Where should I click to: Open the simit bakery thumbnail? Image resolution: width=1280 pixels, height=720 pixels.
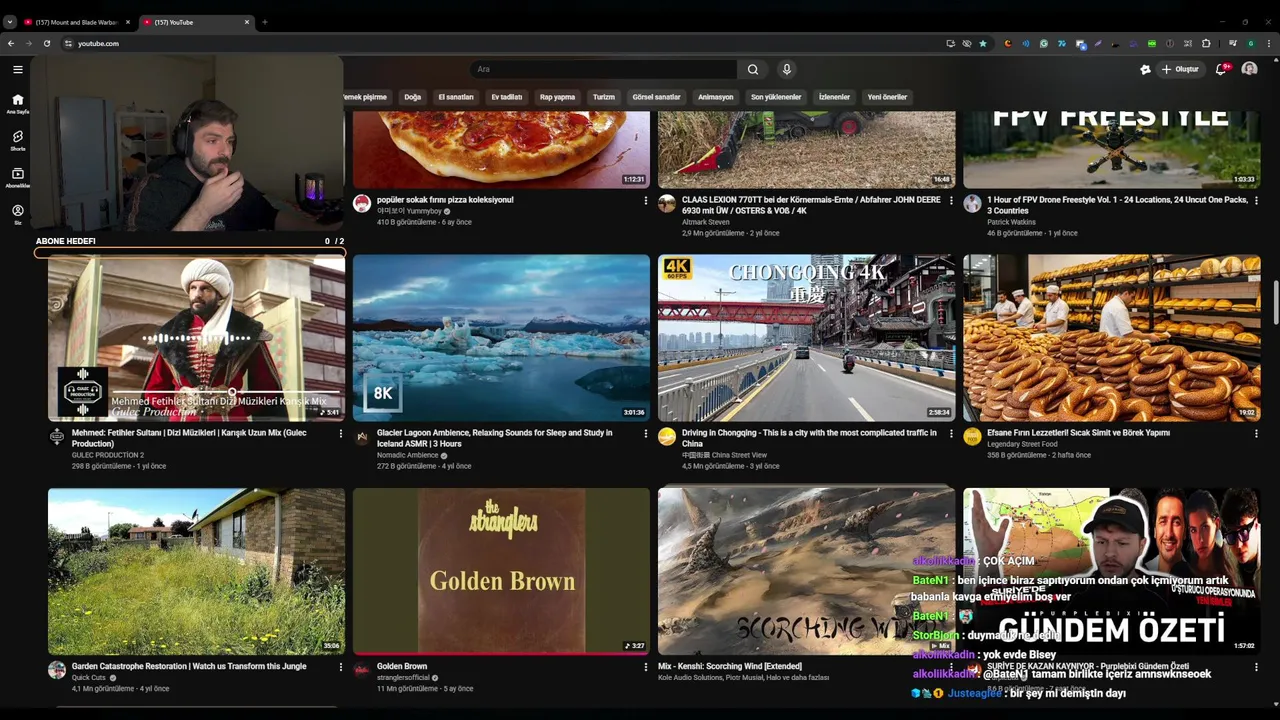[1111, 338]
